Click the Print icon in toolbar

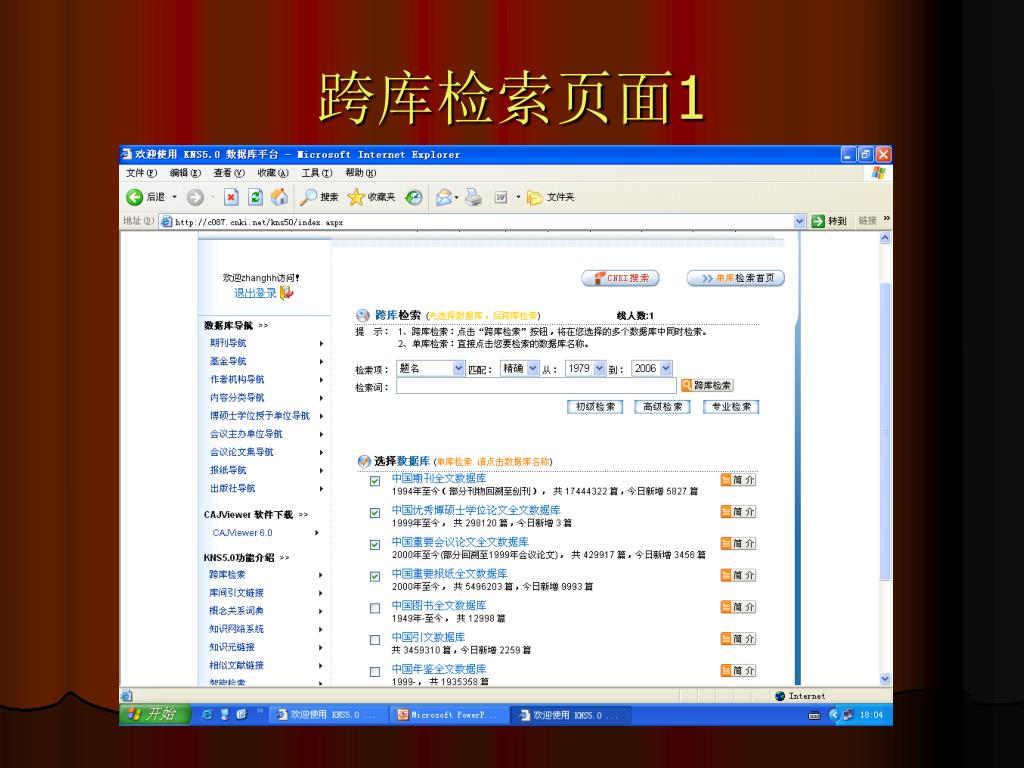[473, 197]
